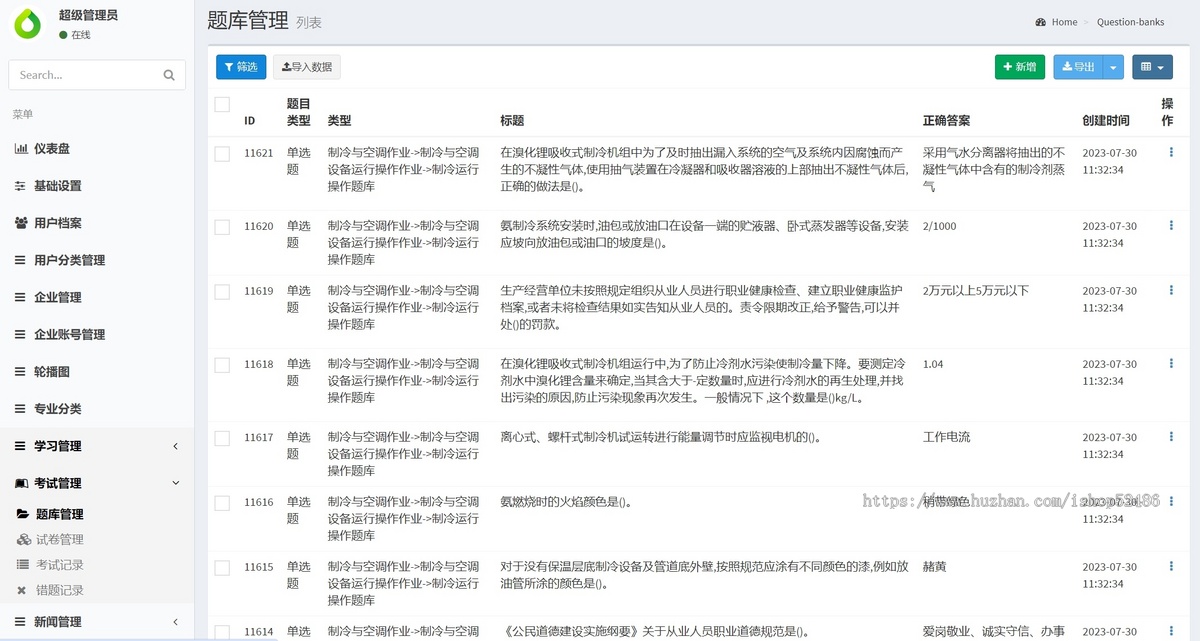Open the 导出 dropdown arrow
The height and width of the screenshot is (641, 1200).
coord(1114,67)
